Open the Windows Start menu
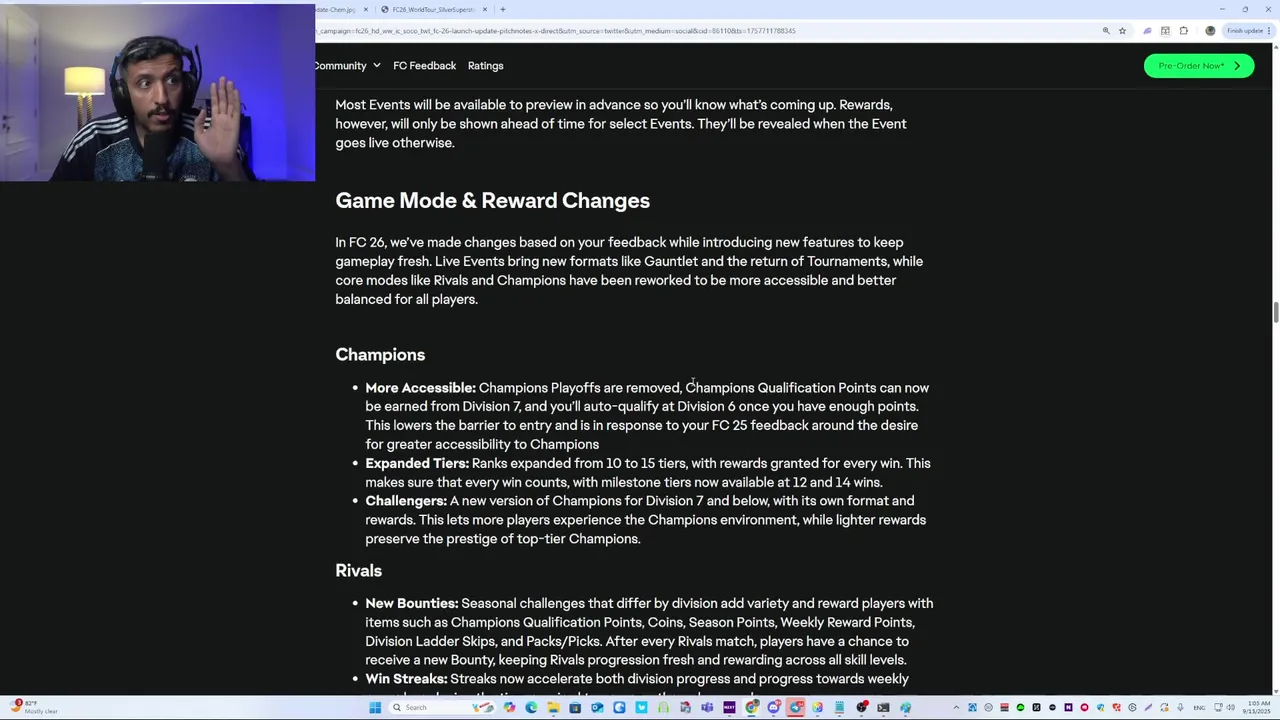Image resolution: width=1280 pixels, height=720 pixels. (375, 707)
